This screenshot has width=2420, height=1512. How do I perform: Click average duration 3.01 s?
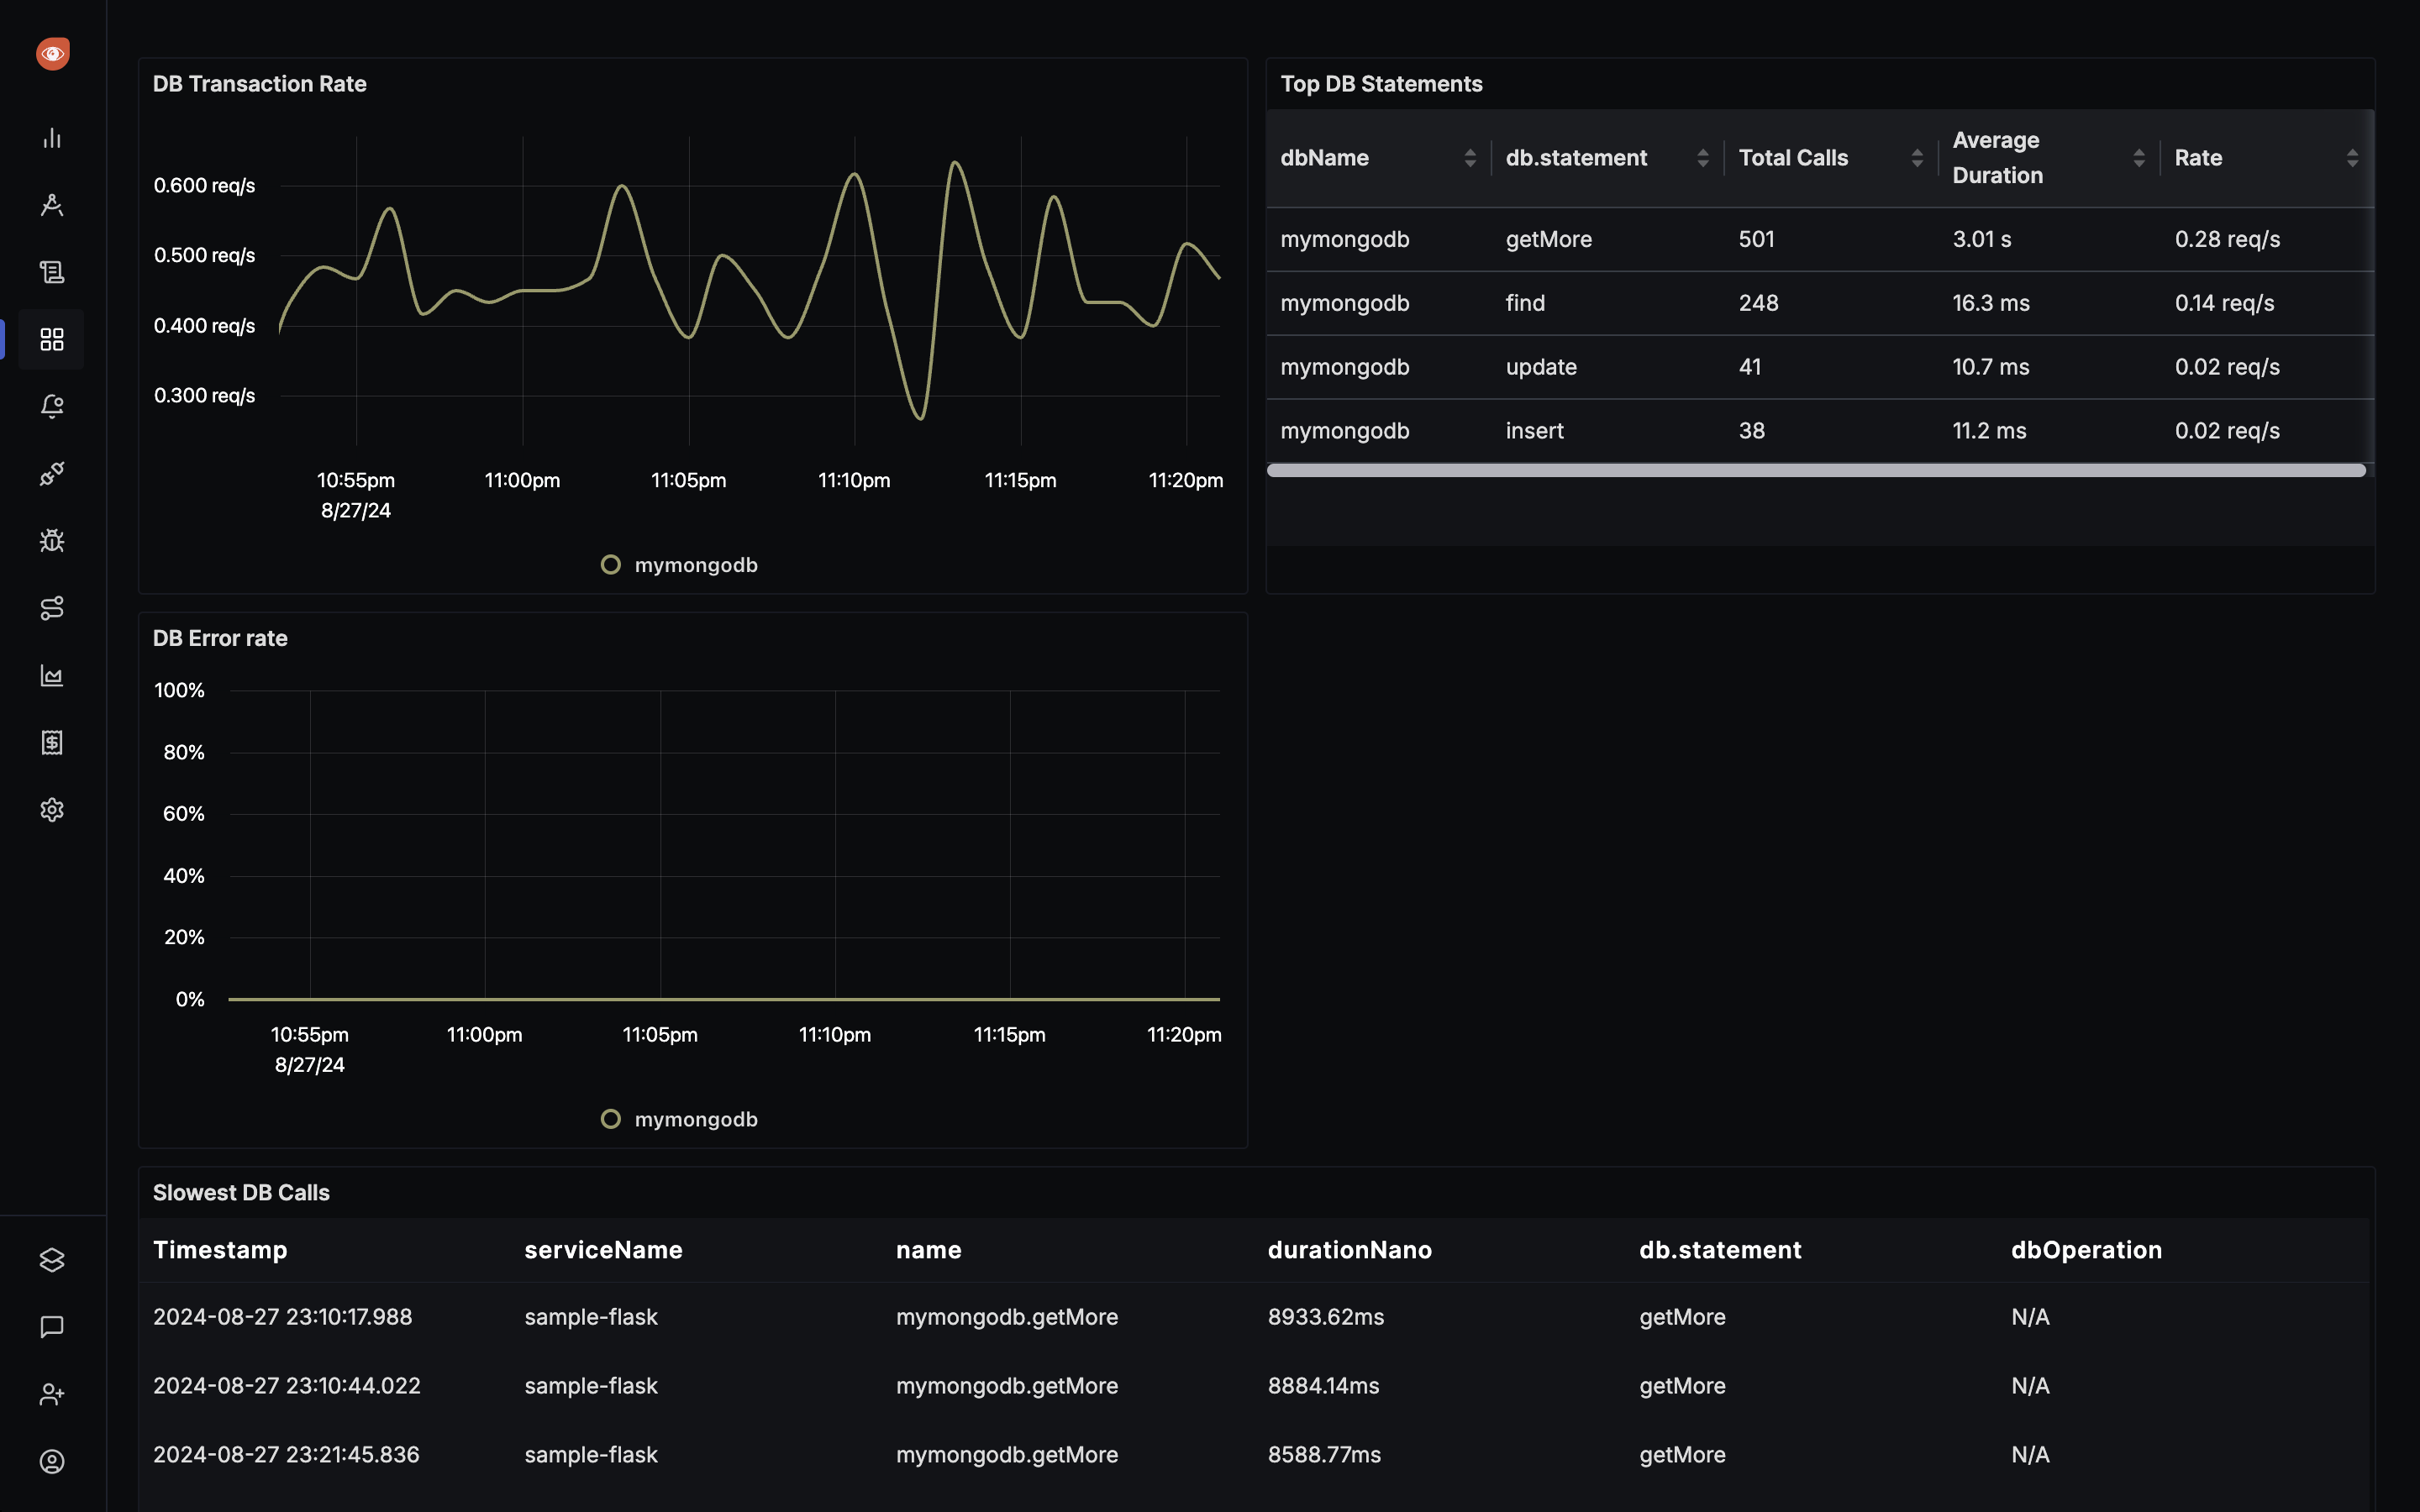1982,239
